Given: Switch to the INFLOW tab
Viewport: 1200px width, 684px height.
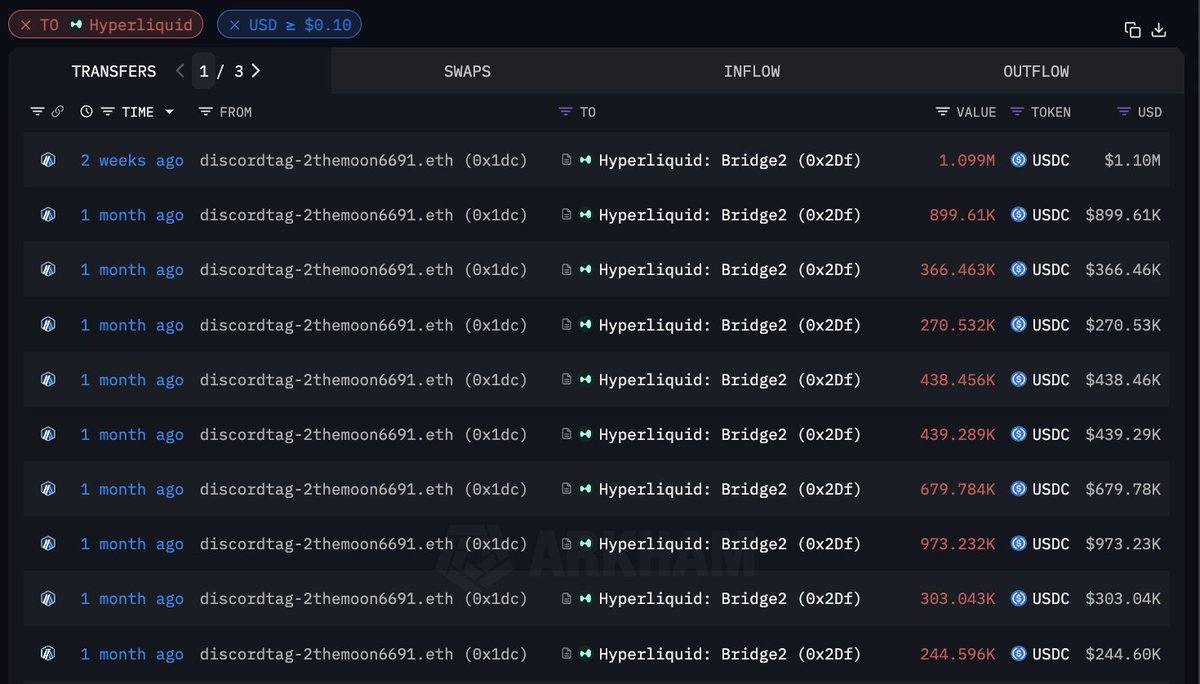Looking at the screenshot, I should click(752, 71).
